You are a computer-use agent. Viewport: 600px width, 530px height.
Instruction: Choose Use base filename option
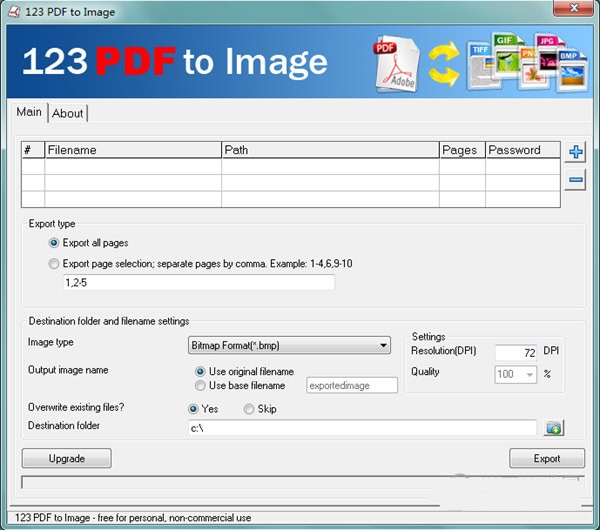(x=200, y=385)
